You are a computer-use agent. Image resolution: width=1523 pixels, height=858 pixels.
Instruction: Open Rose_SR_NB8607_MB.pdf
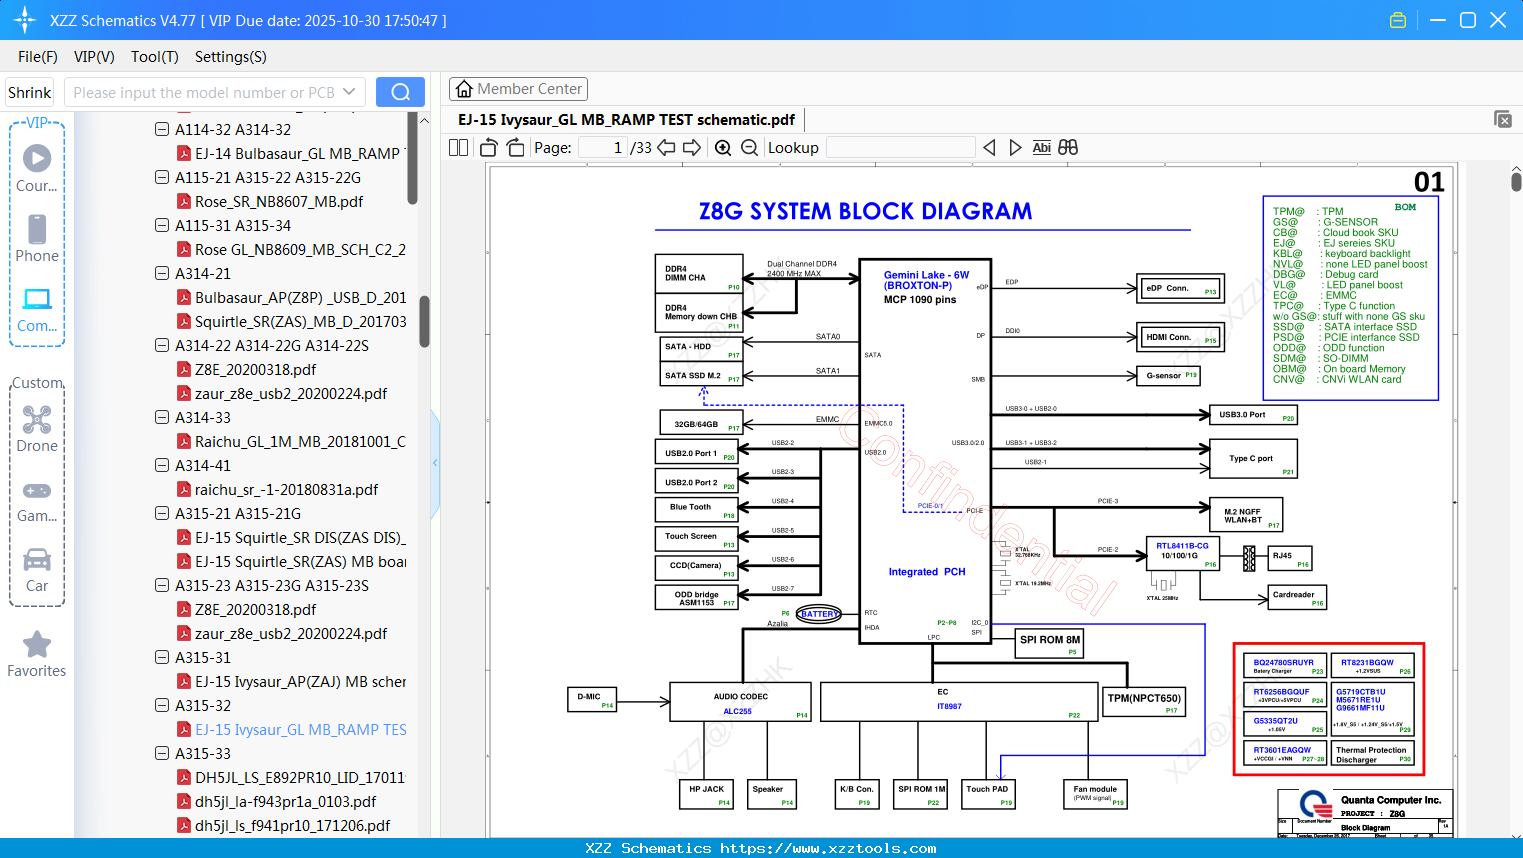(279, 201)
